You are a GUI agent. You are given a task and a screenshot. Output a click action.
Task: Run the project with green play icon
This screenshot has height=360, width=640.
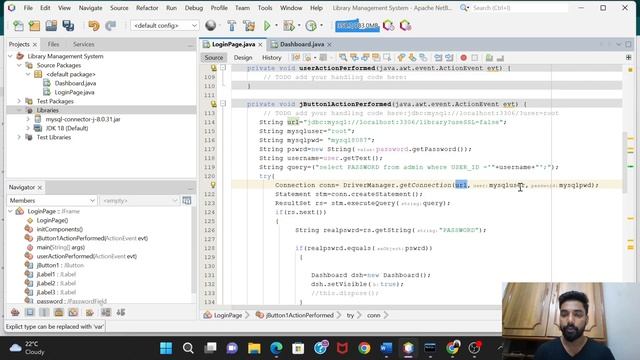coord(267,26)
